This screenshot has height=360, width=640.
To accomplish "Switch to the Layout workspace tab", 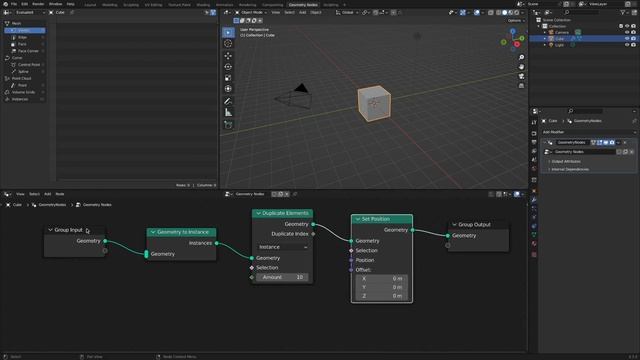I will tap(90, 5).
